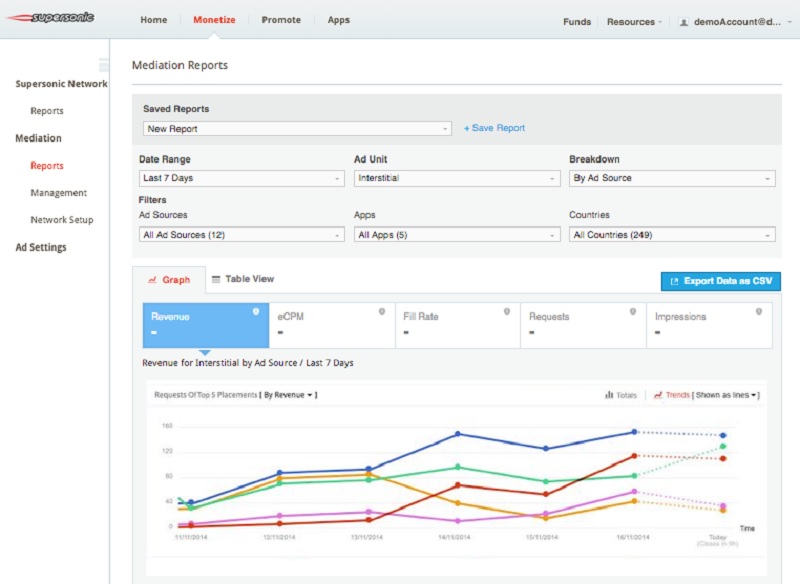The image size is (800, 584).
Task: Click the green dotted point at Today
Action: [x=722, y=446]
